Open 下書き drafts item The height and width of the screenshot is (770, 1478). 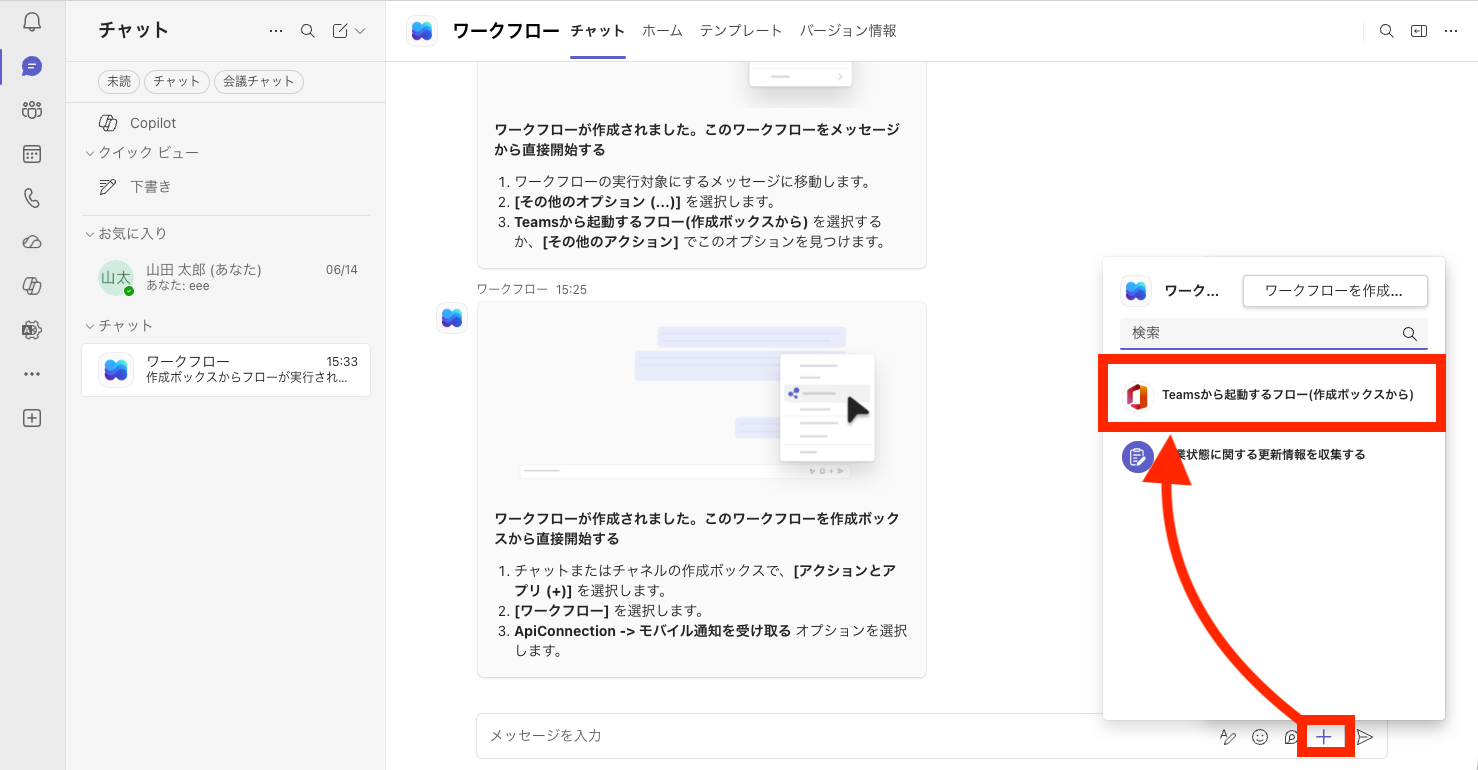(225, 187)
